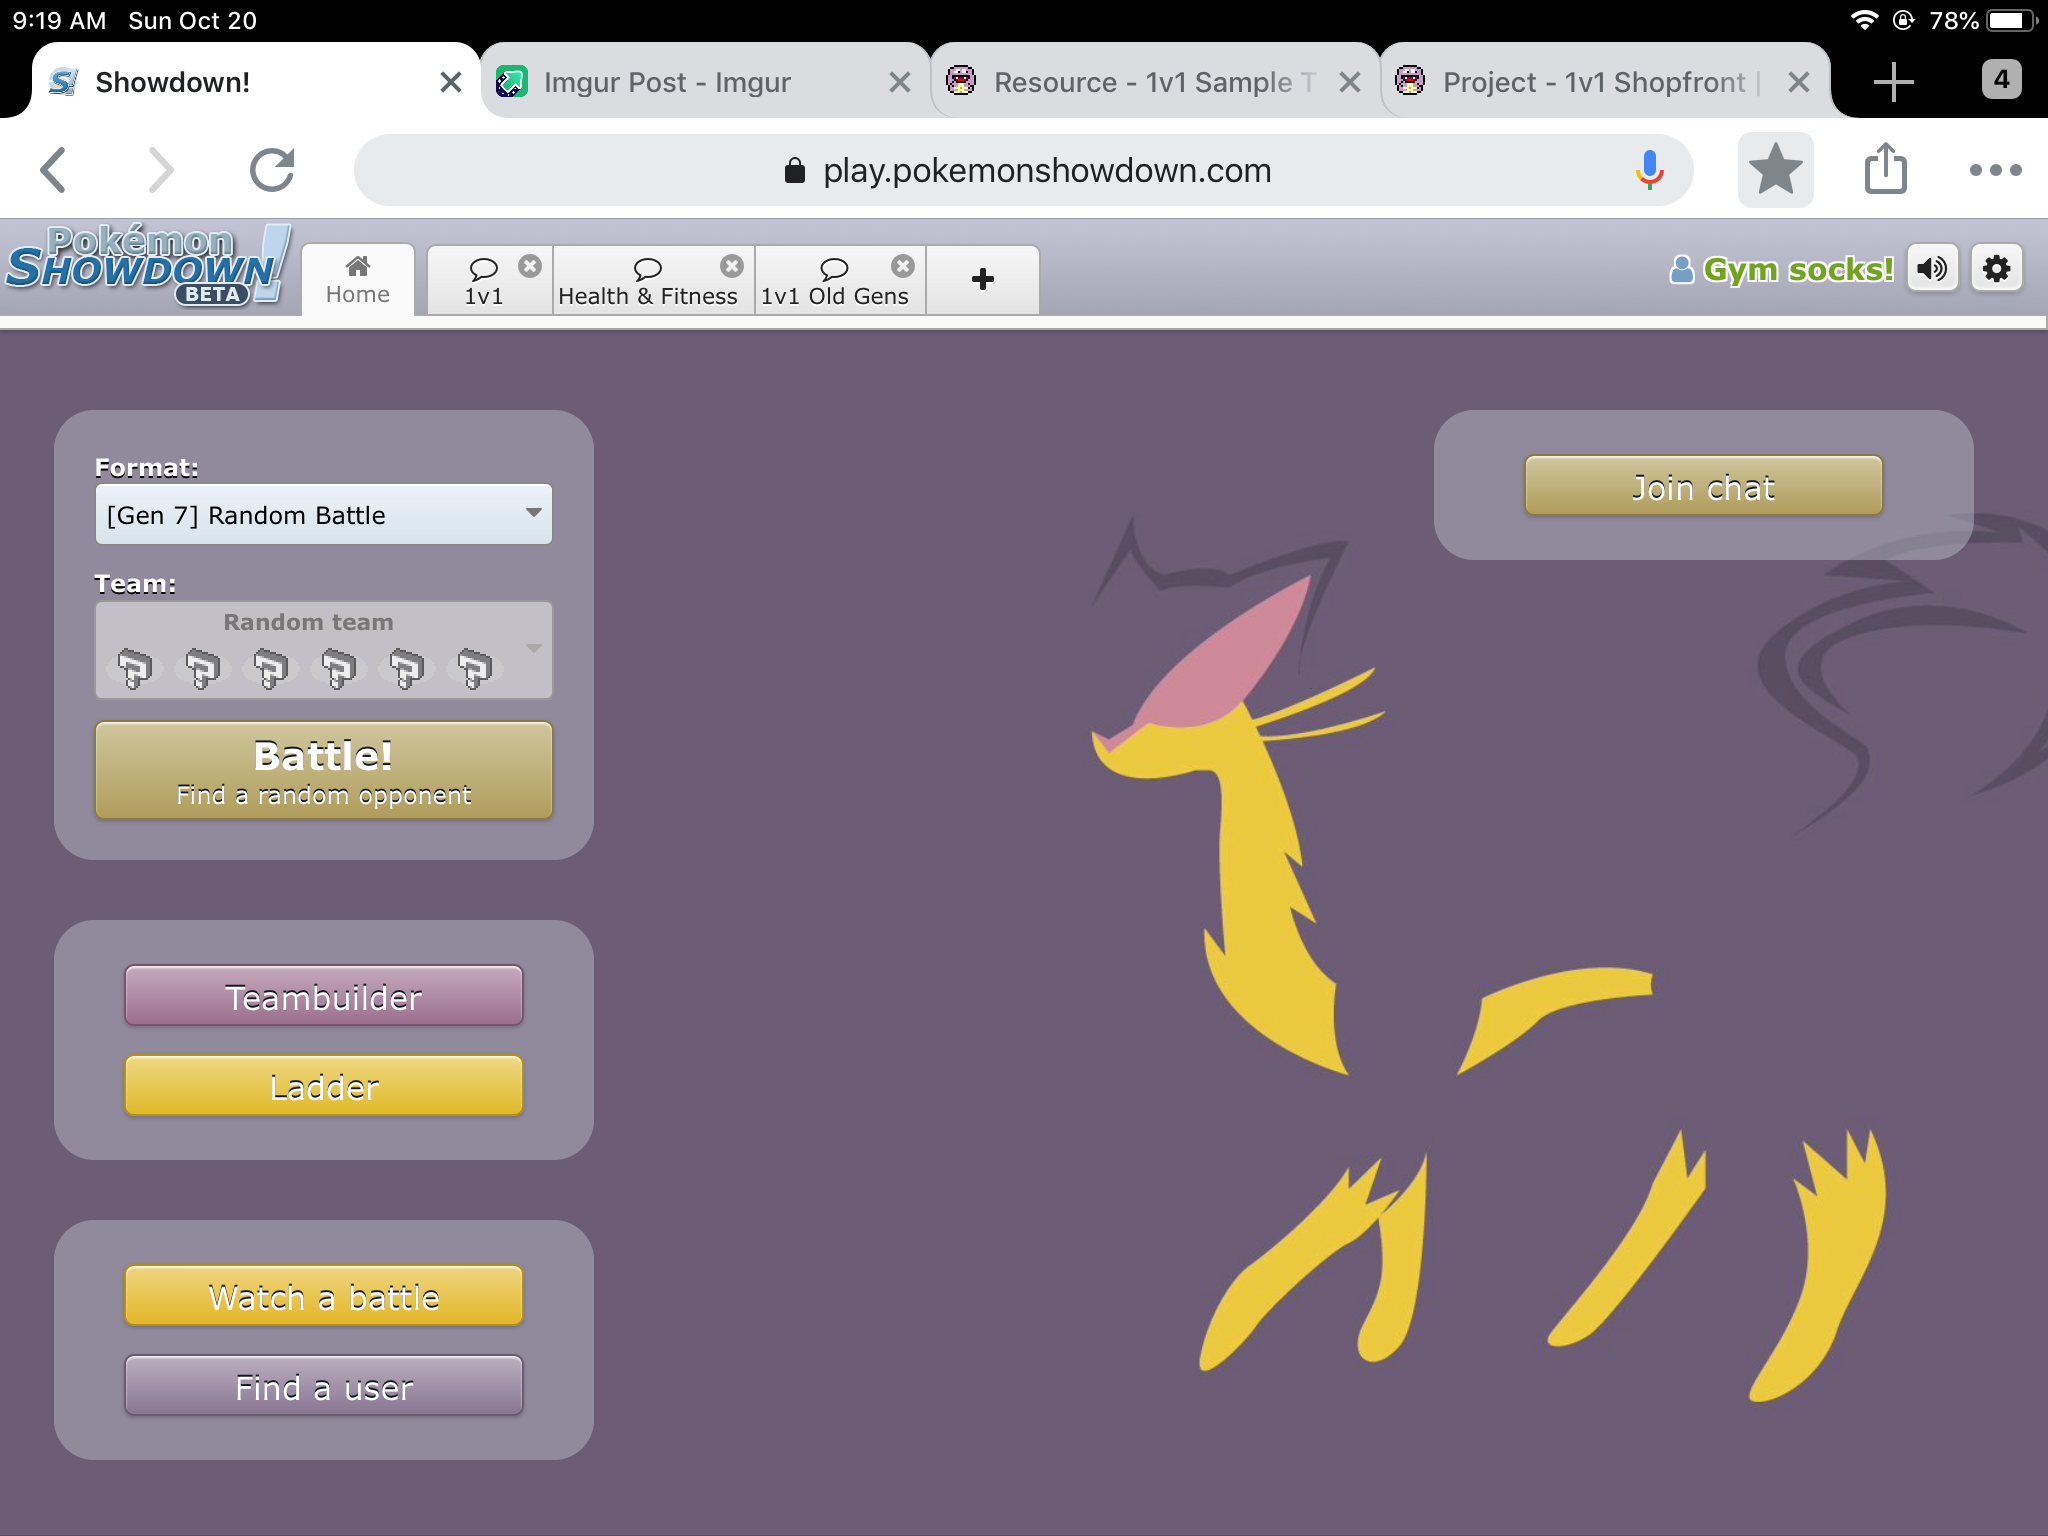Go back with the browser back arrow
This screenshot has height=1536, width=2048.
(54, 170)
